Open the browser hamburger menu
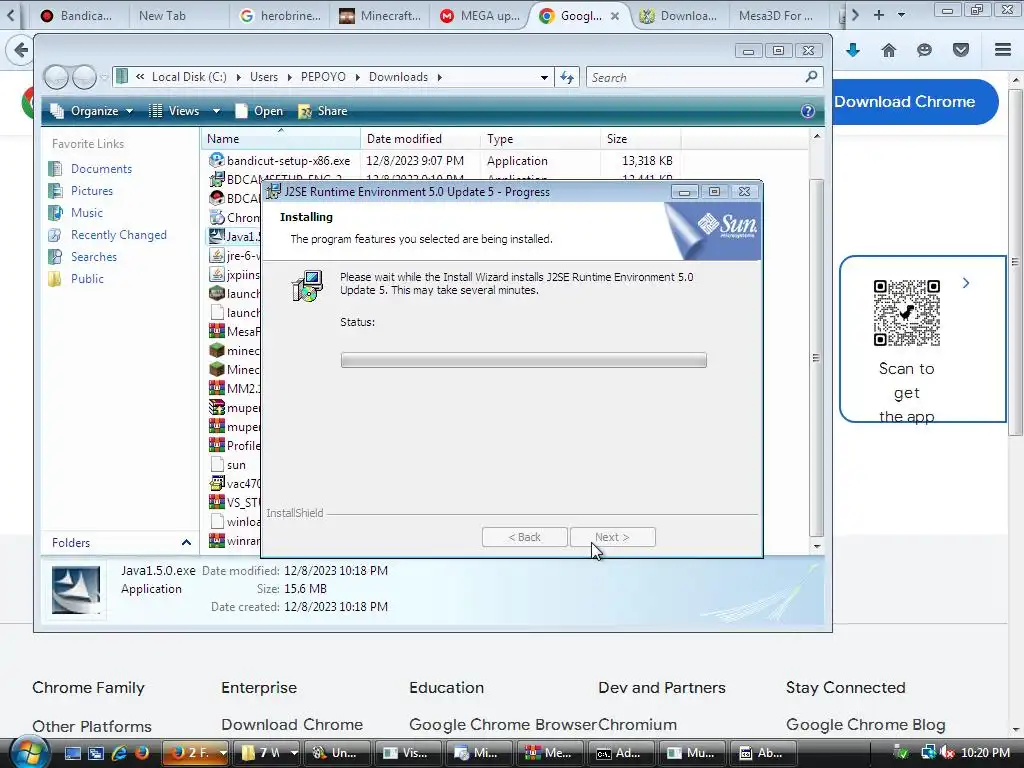The width and height of the screenshot is (1024, 768). 1003,50
